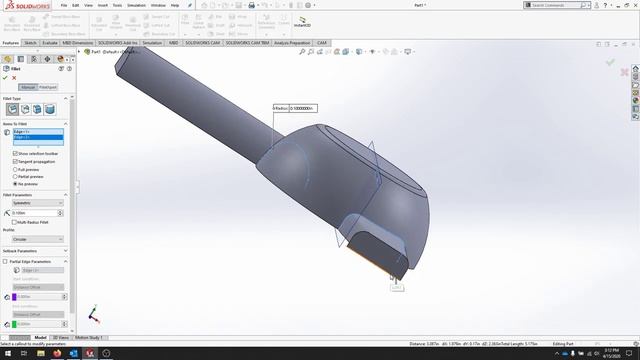The image size is (640, 360).
Task: Click the Print icon in top toolbar
Action: coord(251,5)
